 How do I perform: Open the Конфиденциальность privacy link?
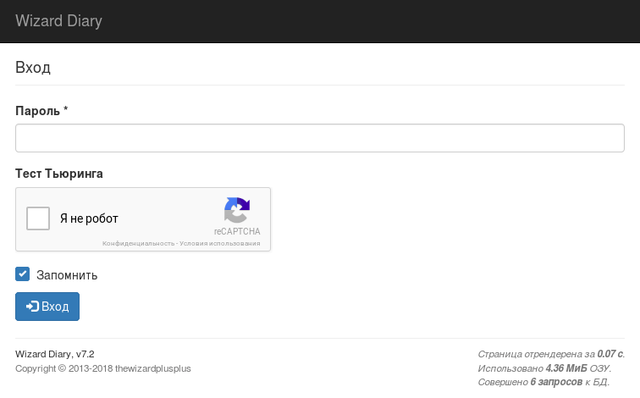[x=138, y=243]
